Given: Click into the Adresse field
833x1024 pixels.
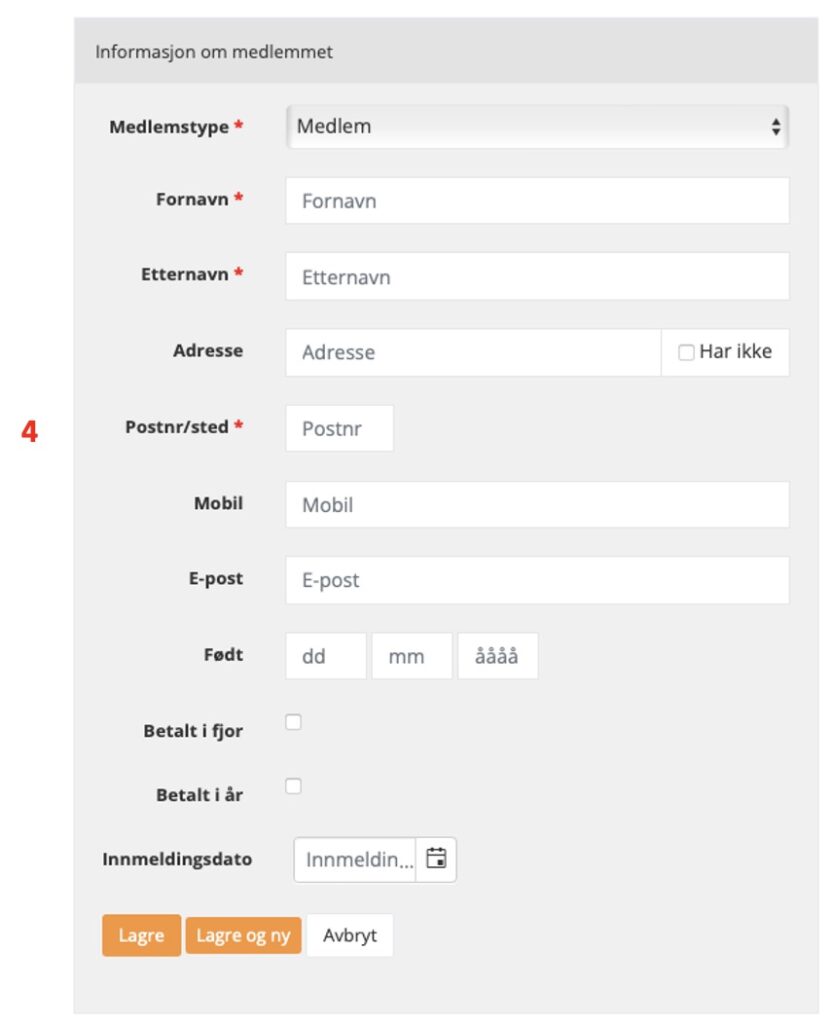Looking at the screenshot, I should [x=473, y=353].
